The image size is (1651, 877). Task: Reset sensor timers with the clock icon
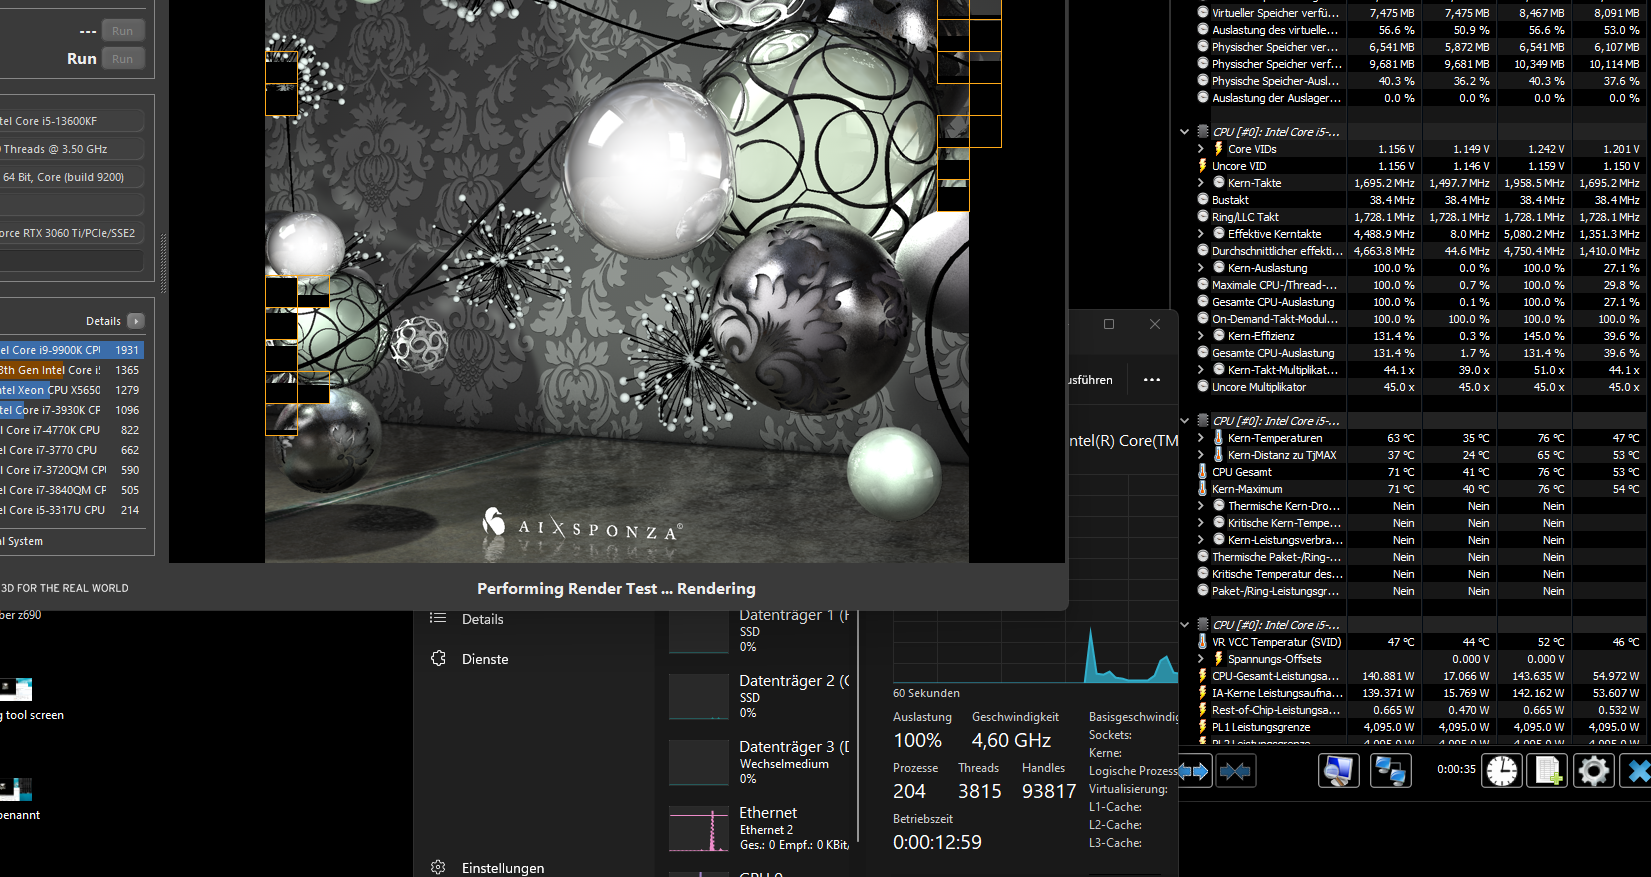click(x=1502, y=771)
